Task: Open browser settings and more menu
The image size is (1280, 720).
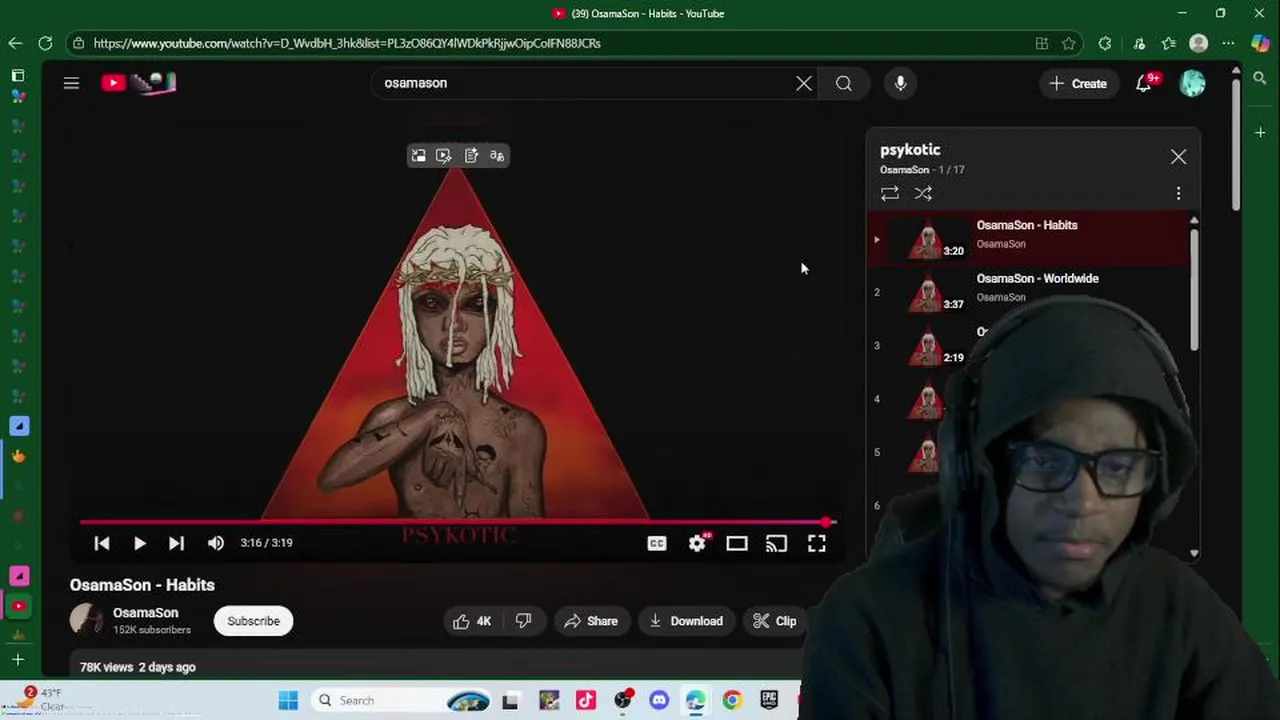Action: (x=1229, y=43)
